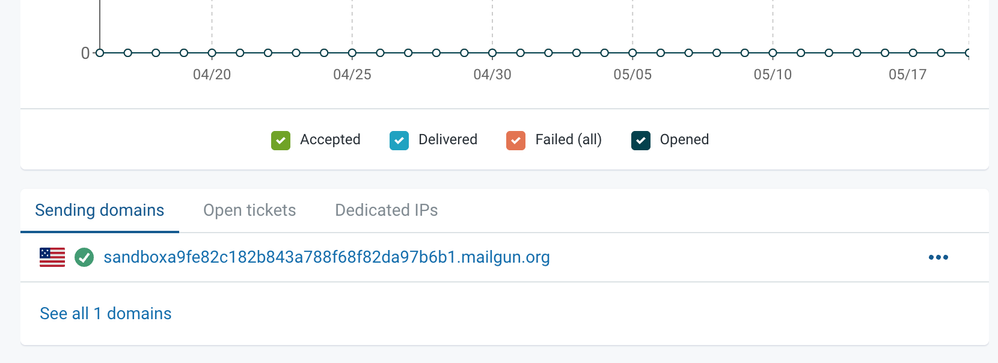Screen dimensions: 998x363
Task: Click See all 1 domains link
Action: 106,313
